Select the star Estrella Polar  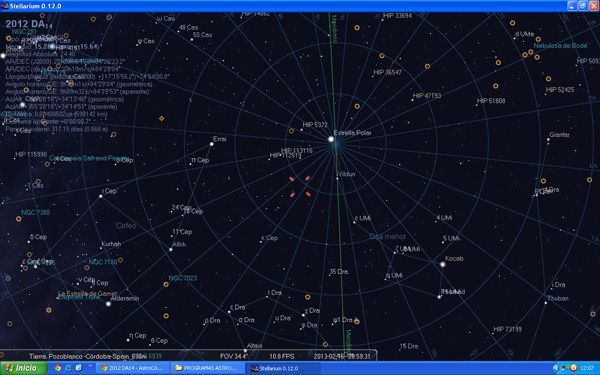click(x=331, y=139)
